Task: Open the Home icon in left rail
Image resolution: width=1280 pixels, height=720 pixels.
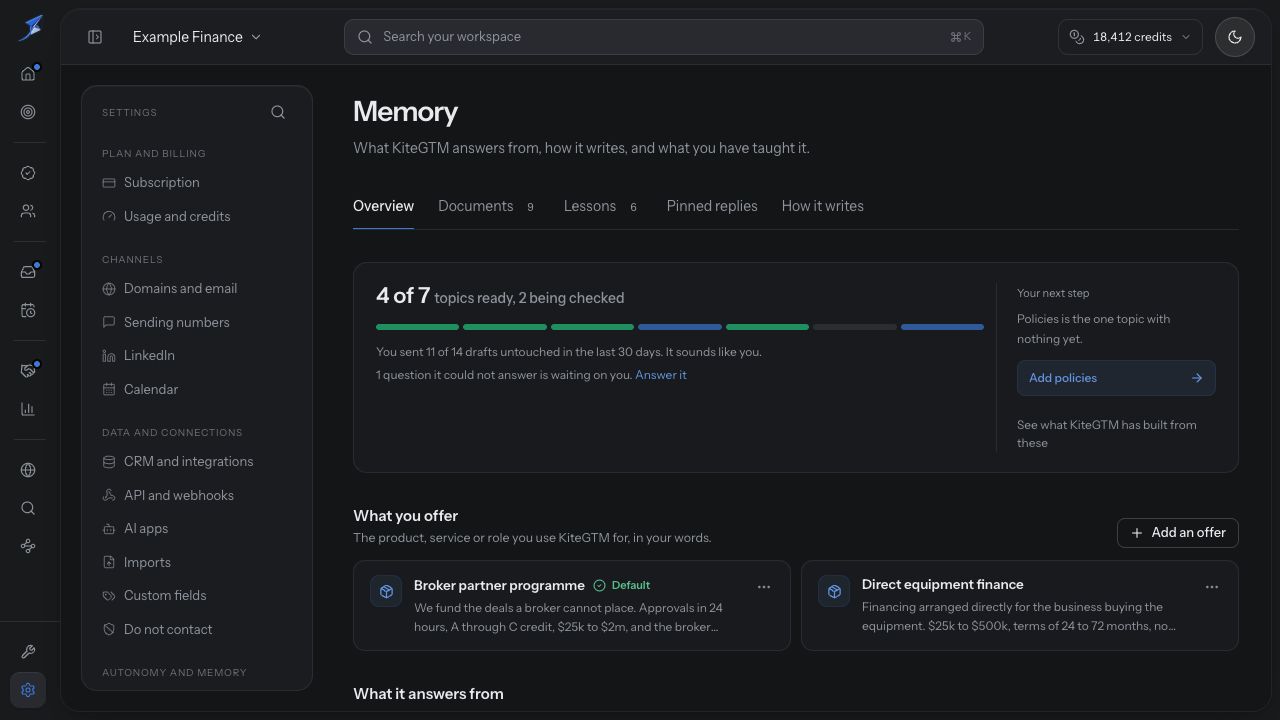Action: [x=28, y=74]
